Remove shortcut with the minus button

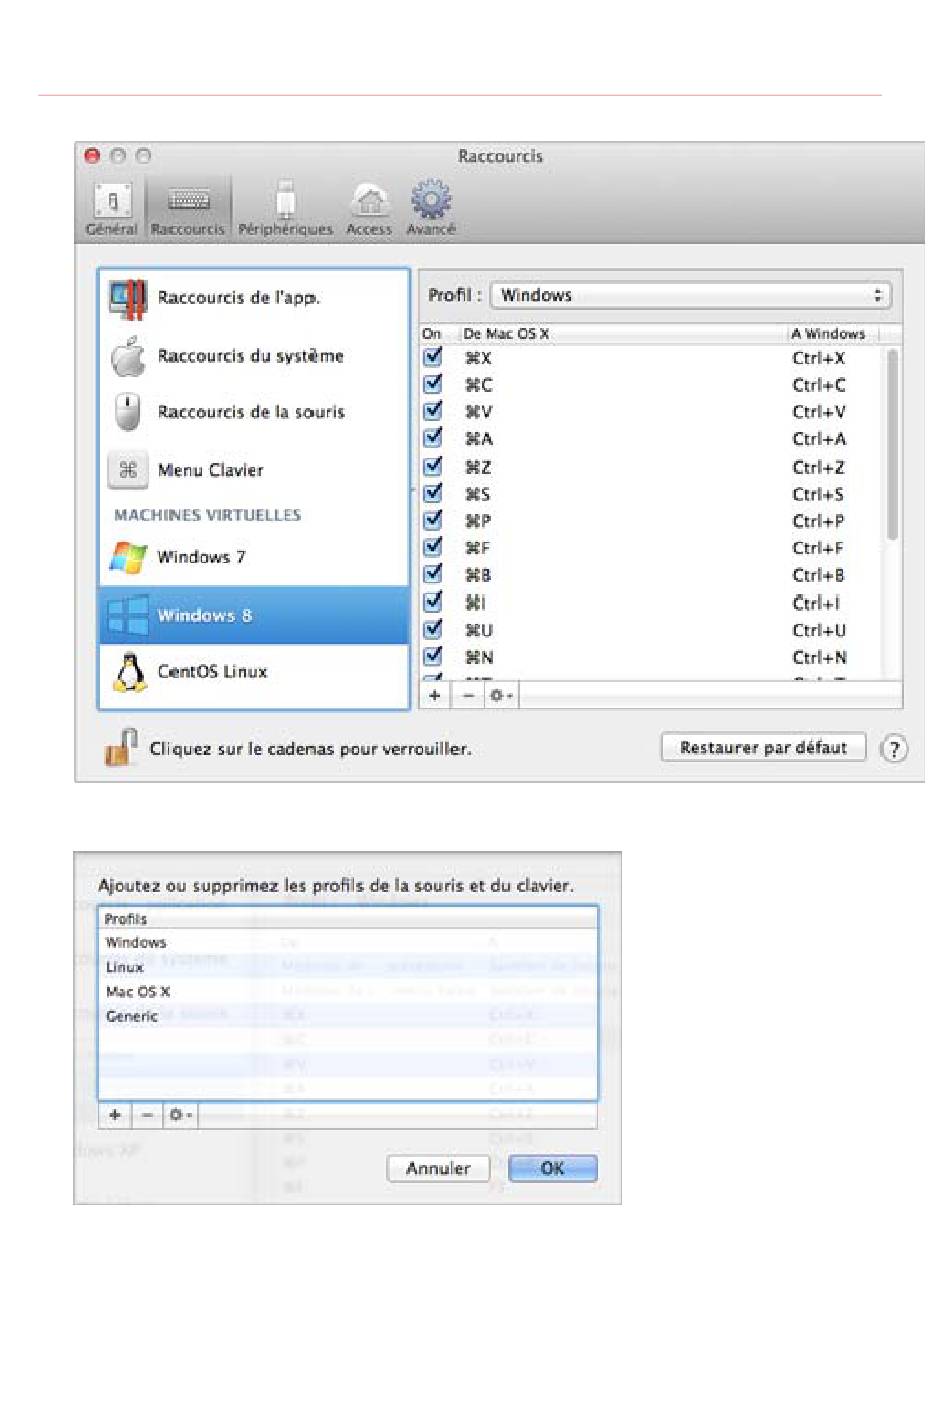[467, 695]
